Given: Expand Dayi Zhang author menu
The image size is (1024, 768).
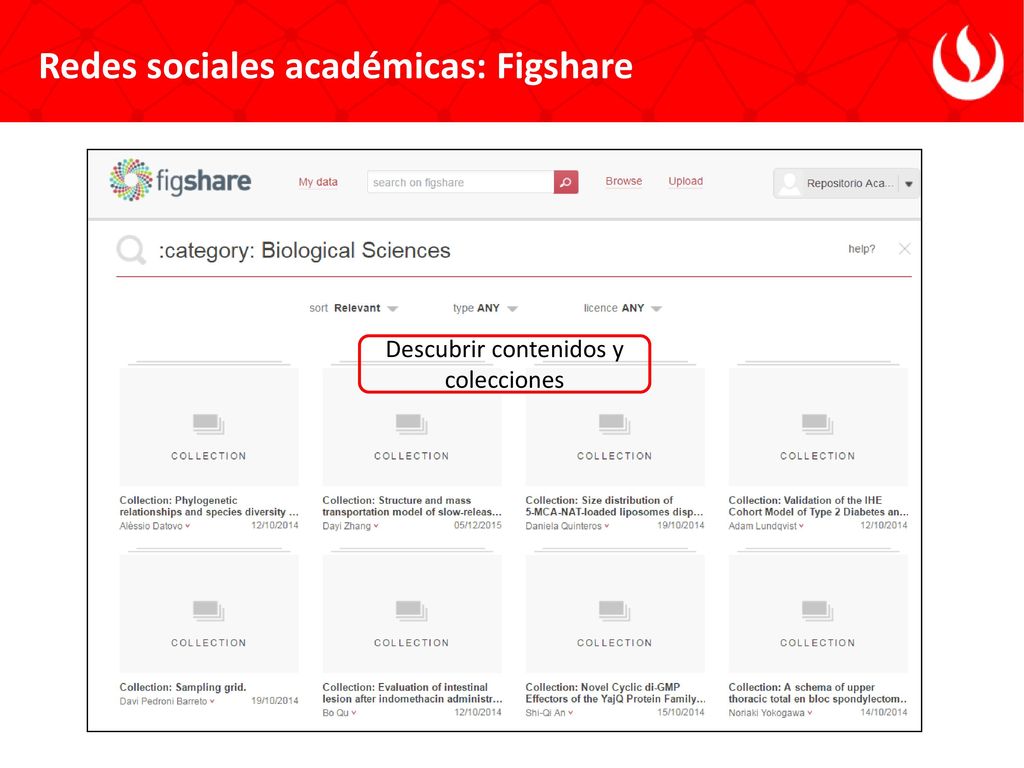Looking at the screenshot, I should pos(376,526).
